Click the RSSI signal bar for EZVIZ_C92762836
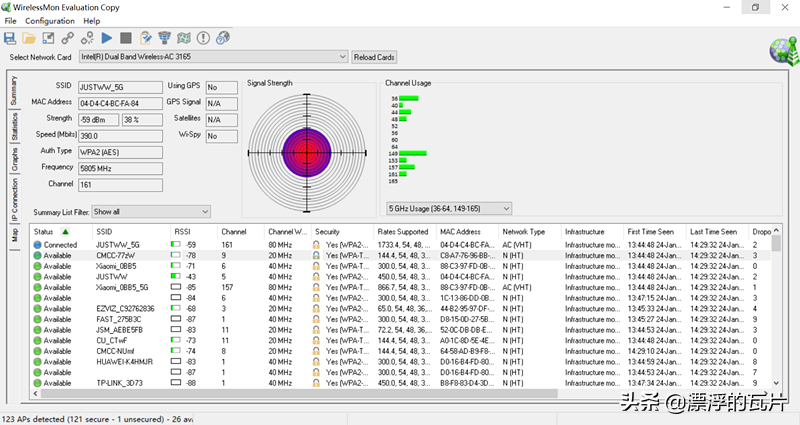 [176, 309]
